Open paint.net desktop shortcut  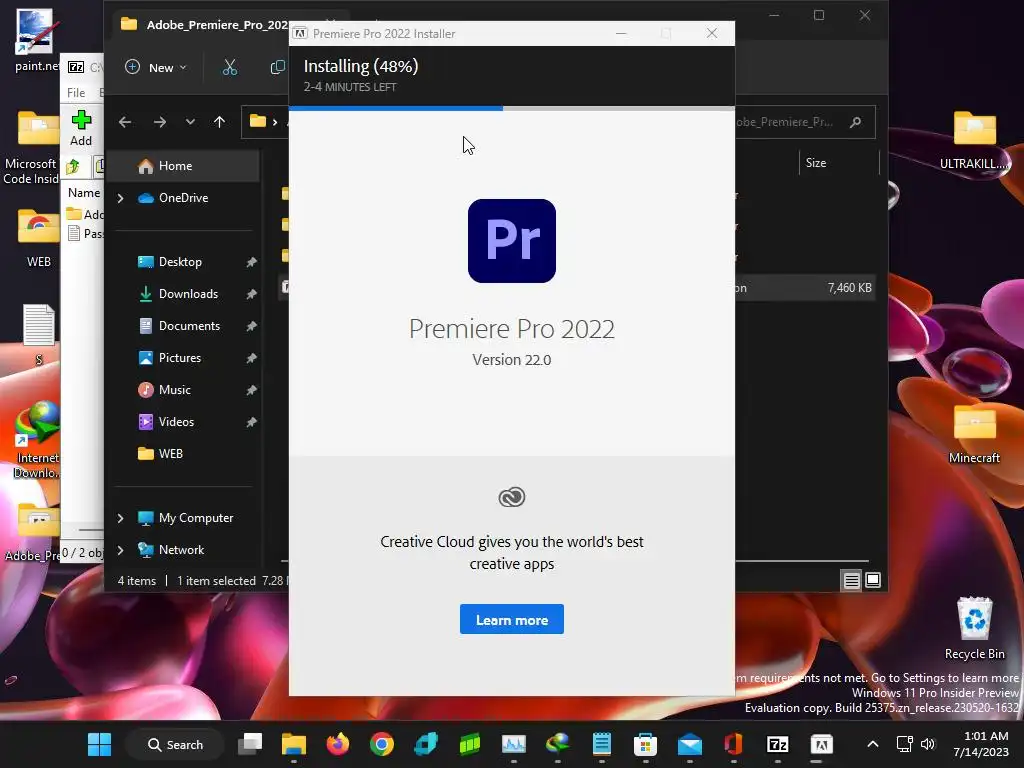tap(35, 40)
